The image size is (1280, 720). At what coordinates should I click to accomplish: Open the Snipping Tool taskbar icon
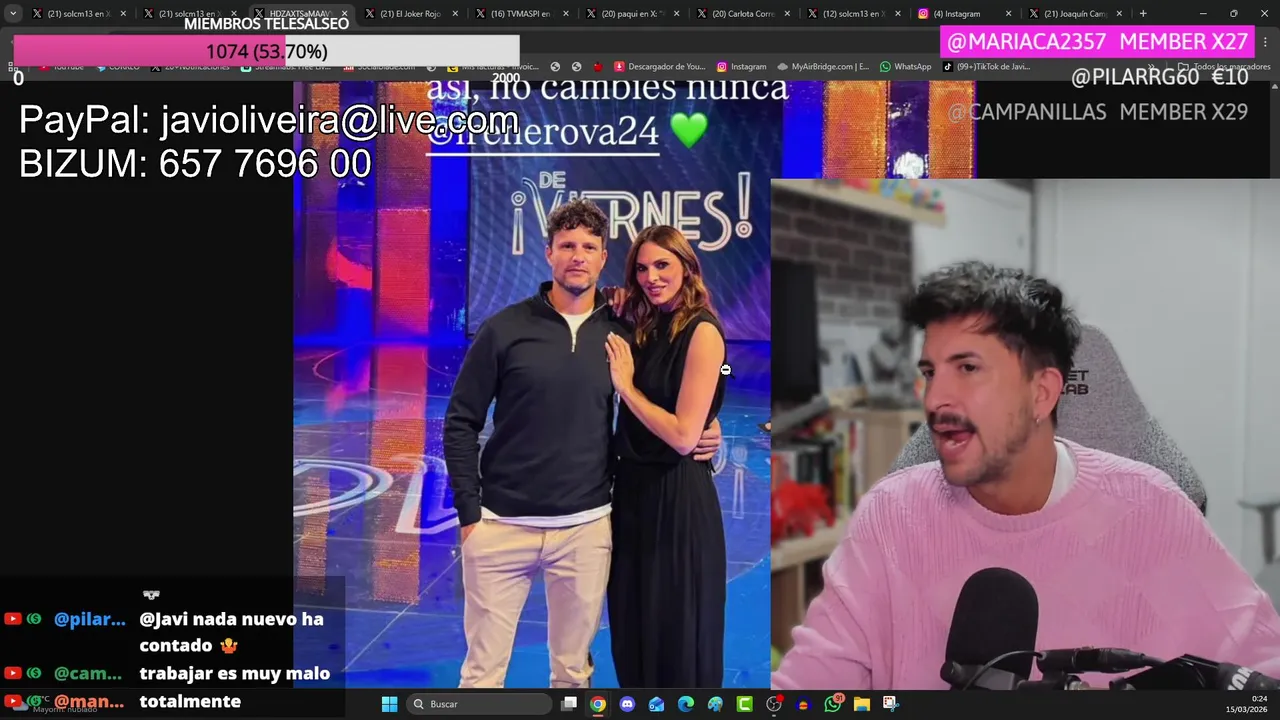tap(891, 704)
